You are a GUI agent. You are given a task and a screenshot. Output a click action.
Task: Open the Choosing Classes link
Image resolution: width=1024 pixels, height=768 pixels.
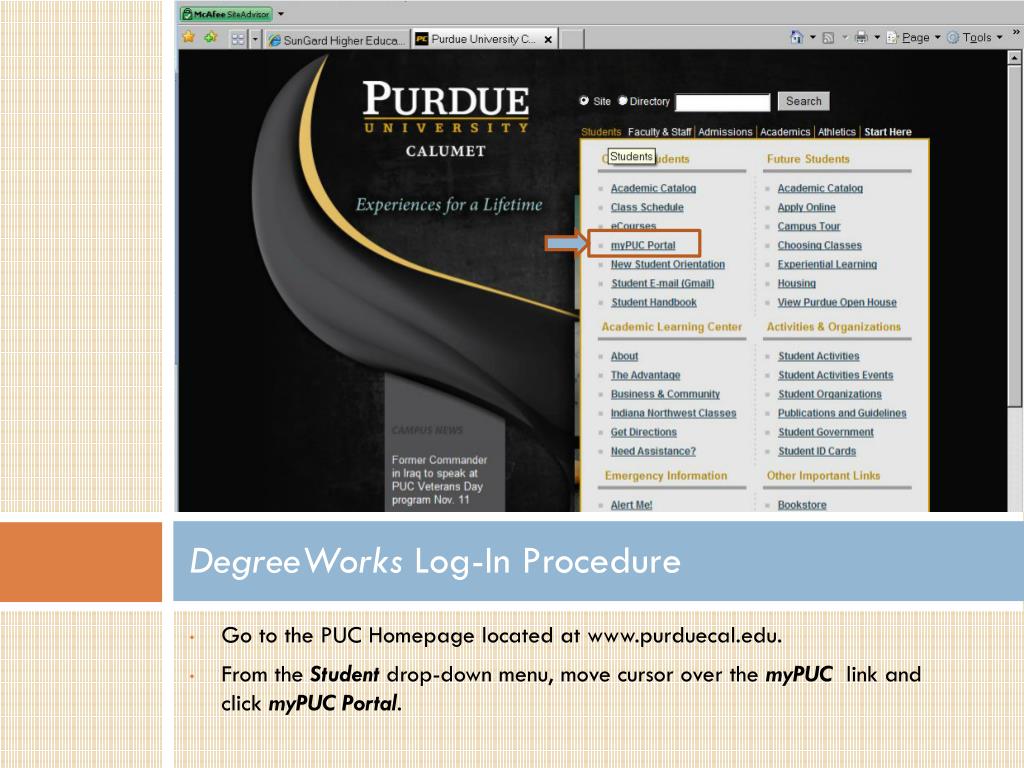coord(819,245)
